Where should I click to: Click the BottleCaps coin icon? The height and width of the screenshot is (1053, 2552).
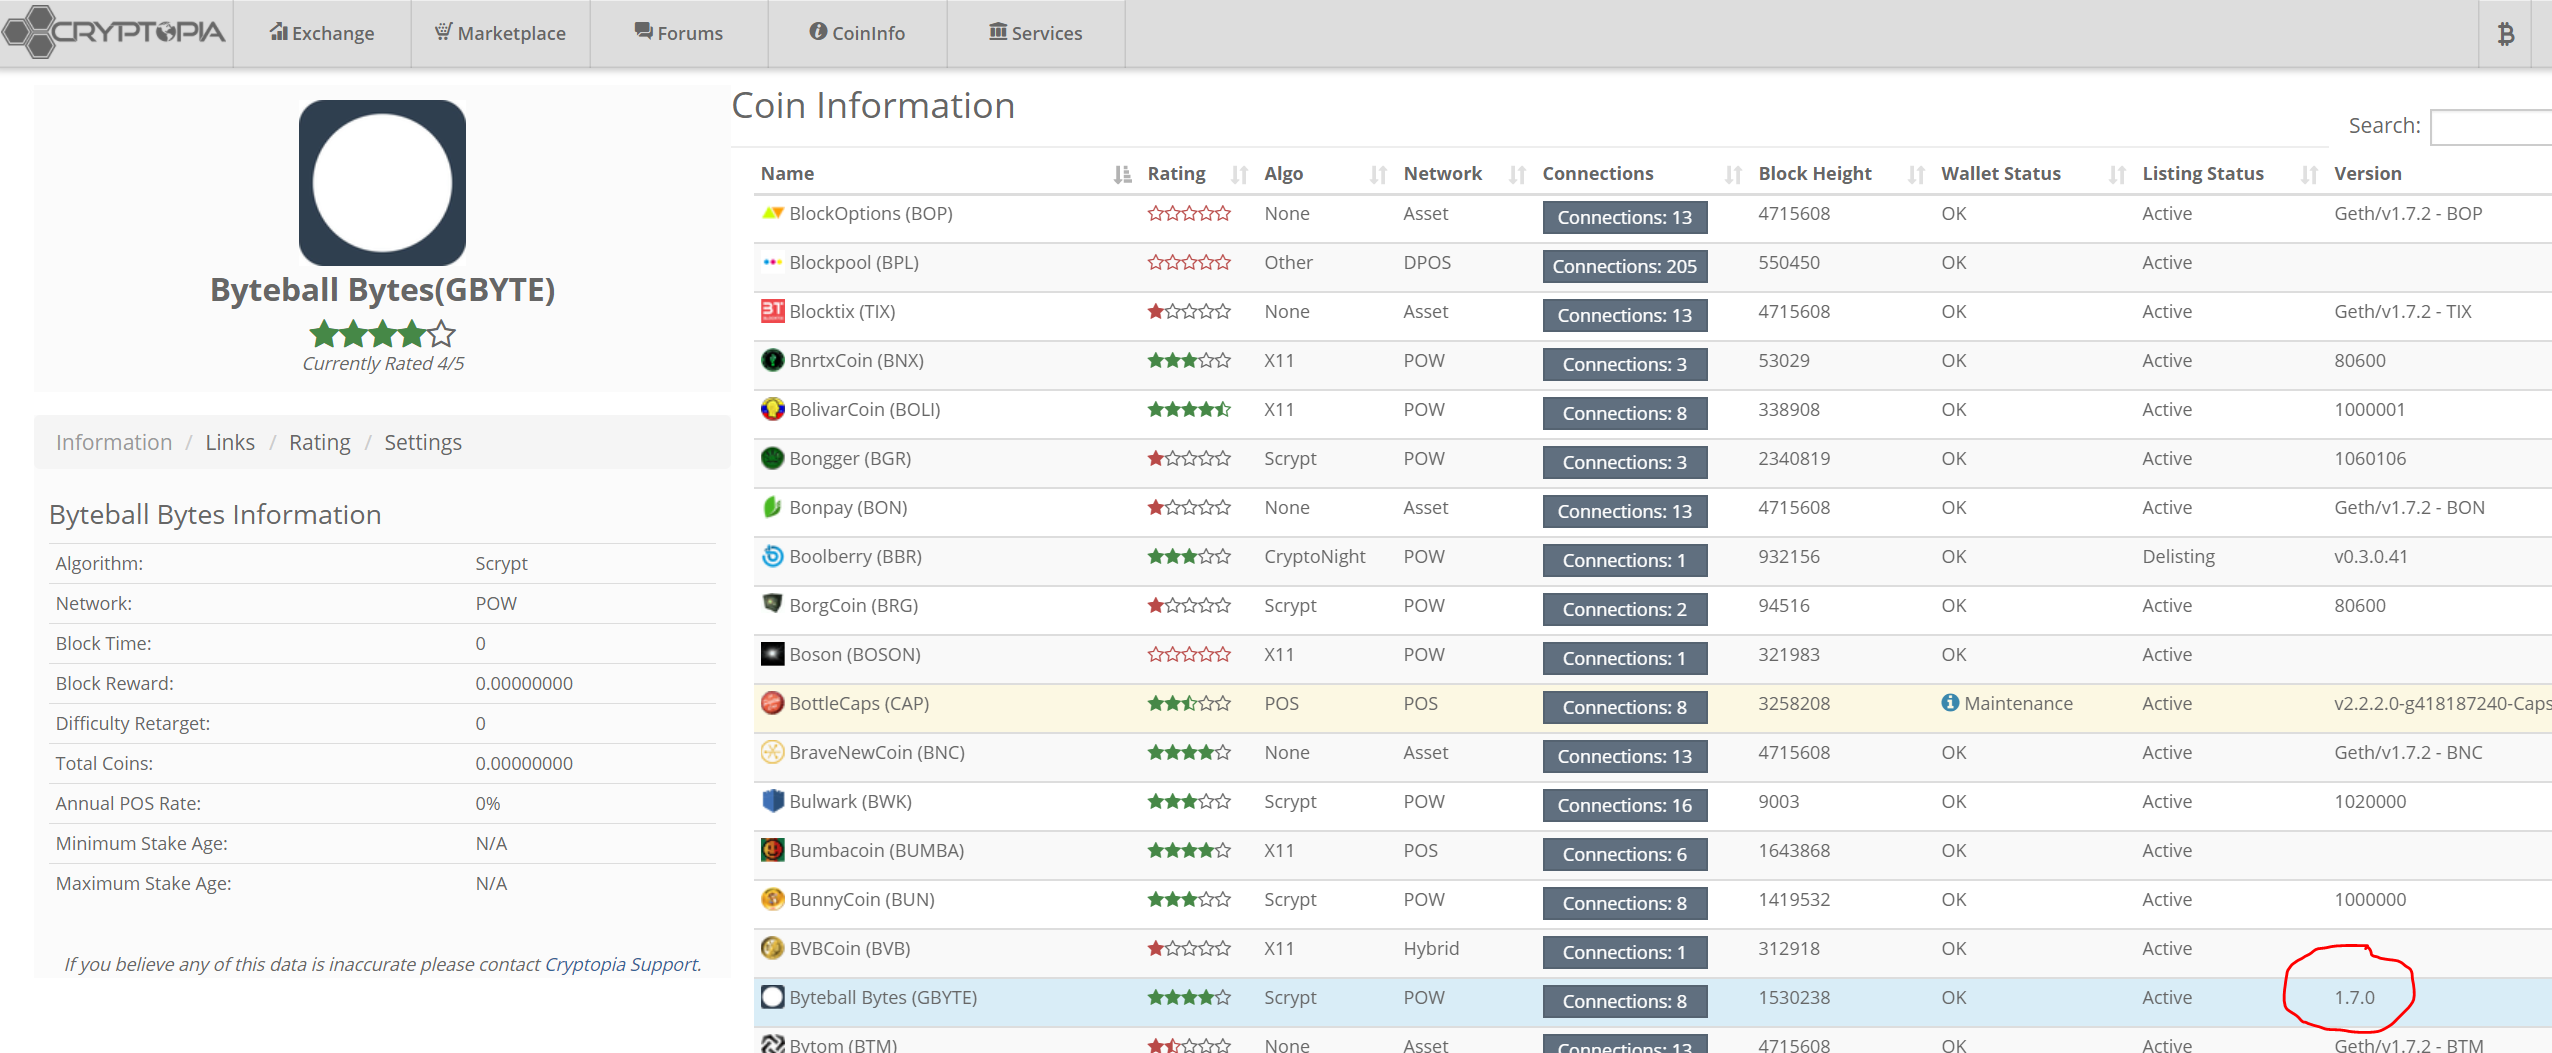(x=772, y=703)
